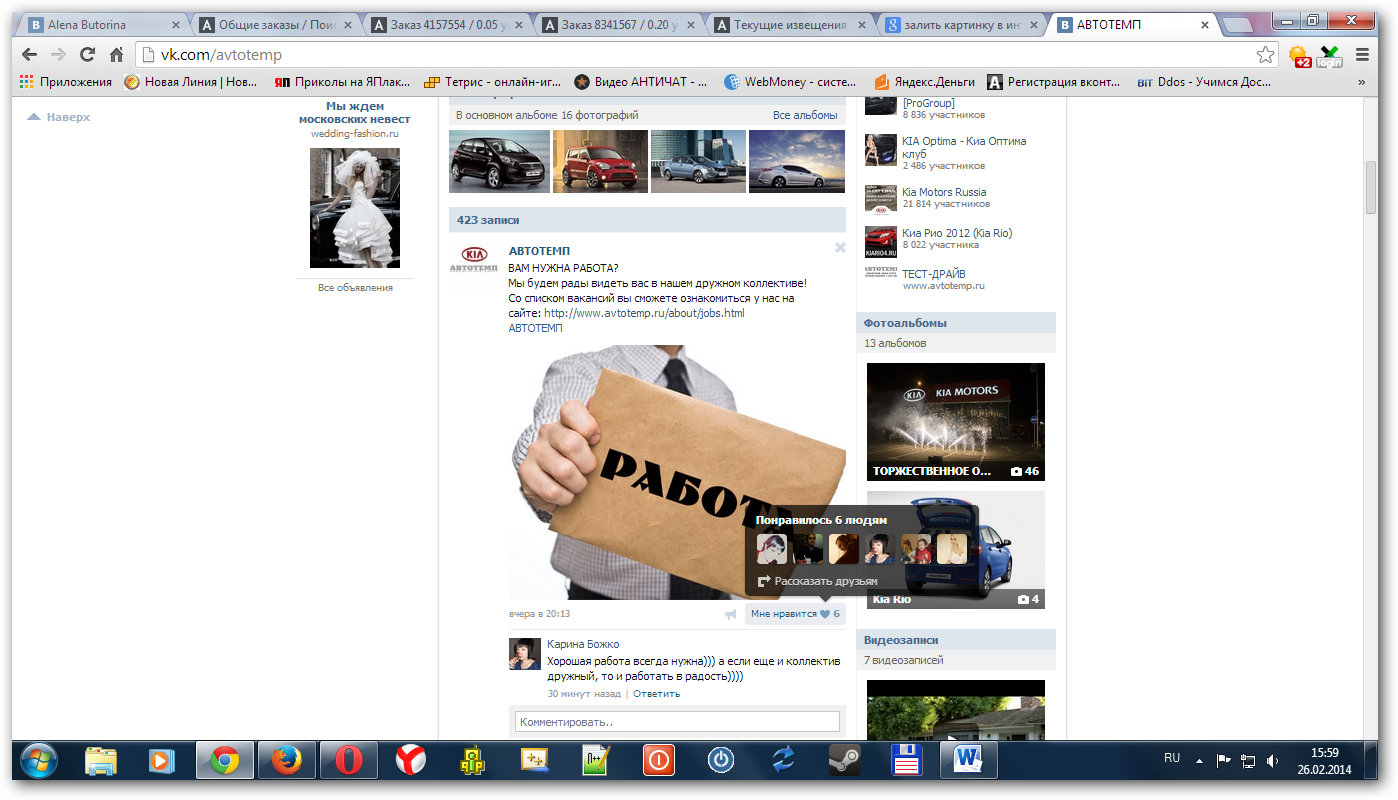Click the Наверх link to return to the top

[59, 117]
